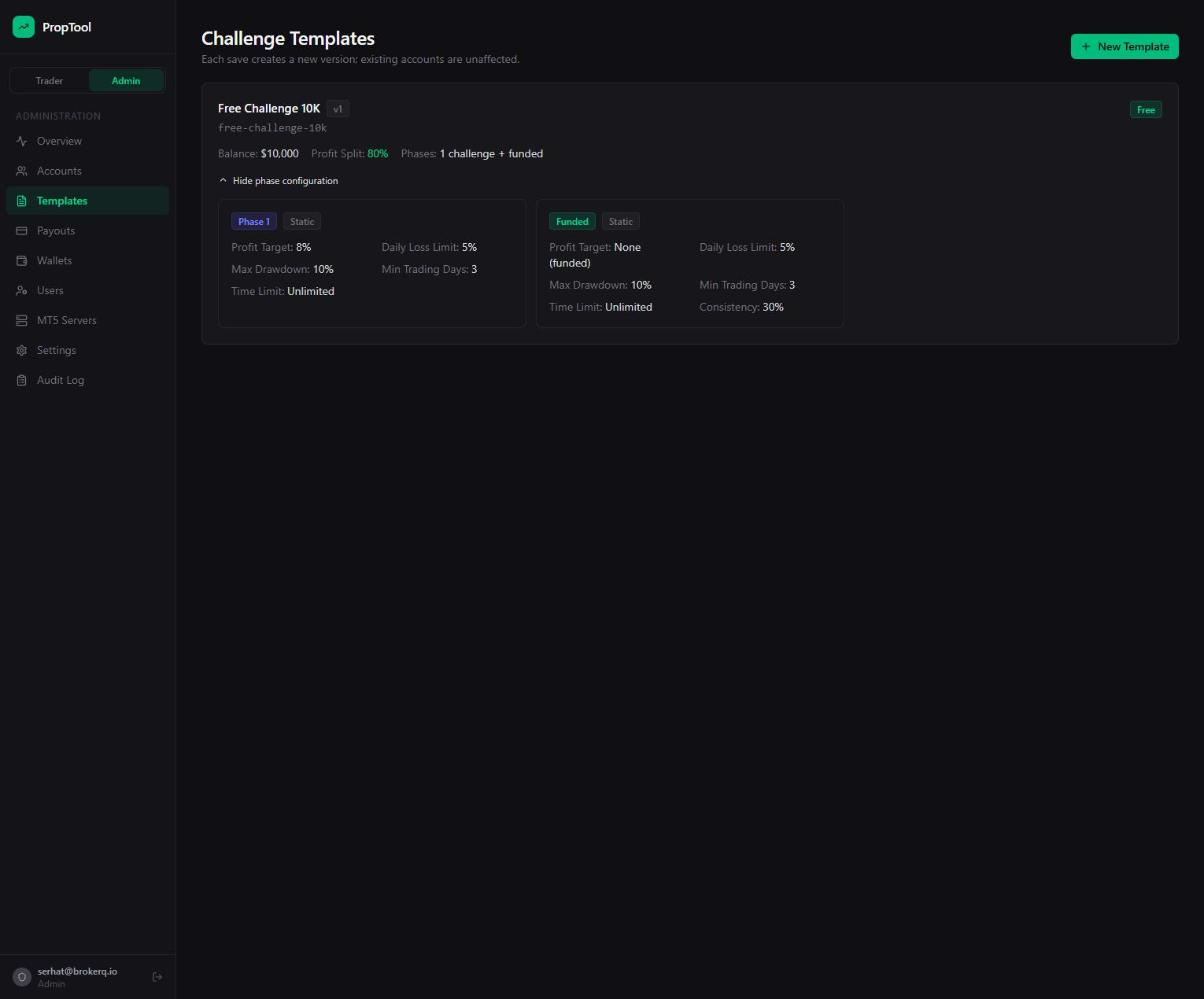
Task: Open the Accounts page
Action: 88,171
